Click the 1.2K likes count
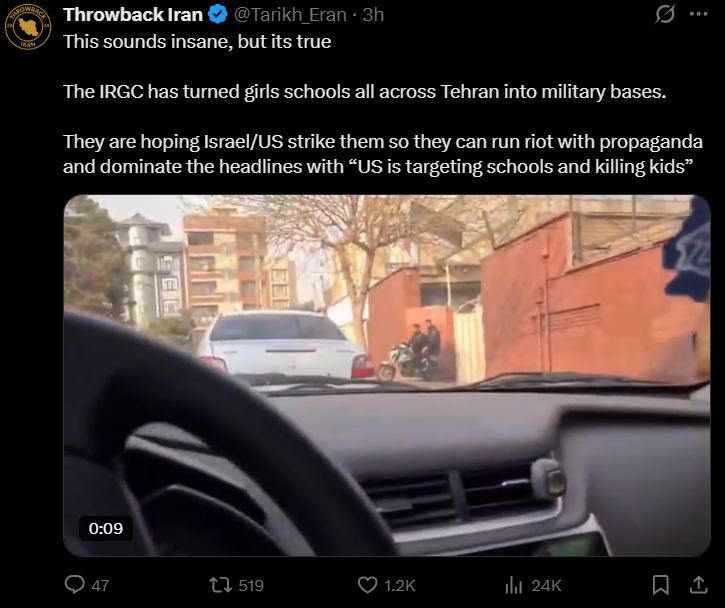725x608 pixels. coord(400,585)
